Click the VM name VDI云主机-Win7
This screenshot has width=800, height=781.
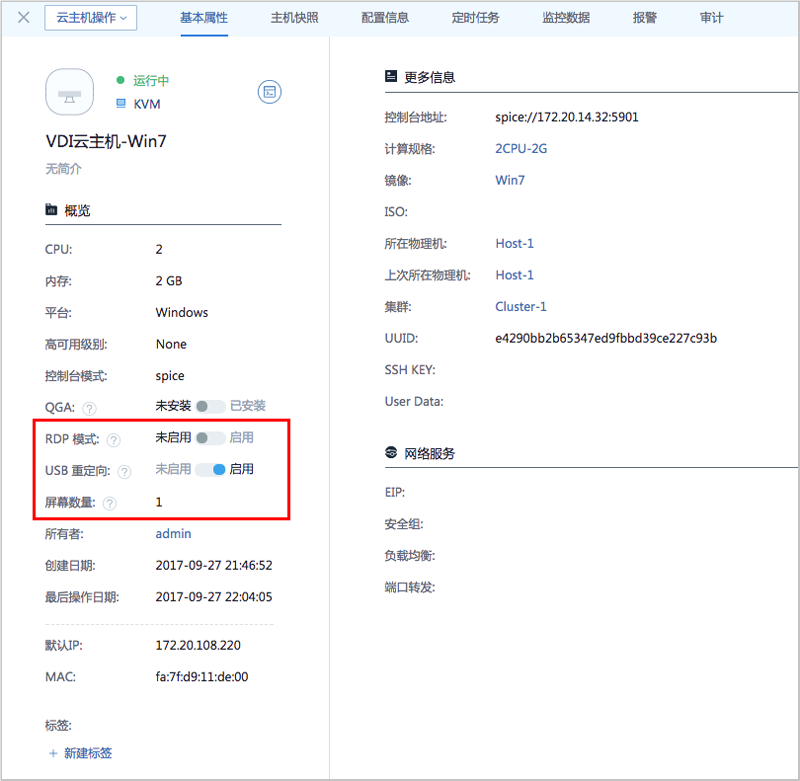[106, 141]
